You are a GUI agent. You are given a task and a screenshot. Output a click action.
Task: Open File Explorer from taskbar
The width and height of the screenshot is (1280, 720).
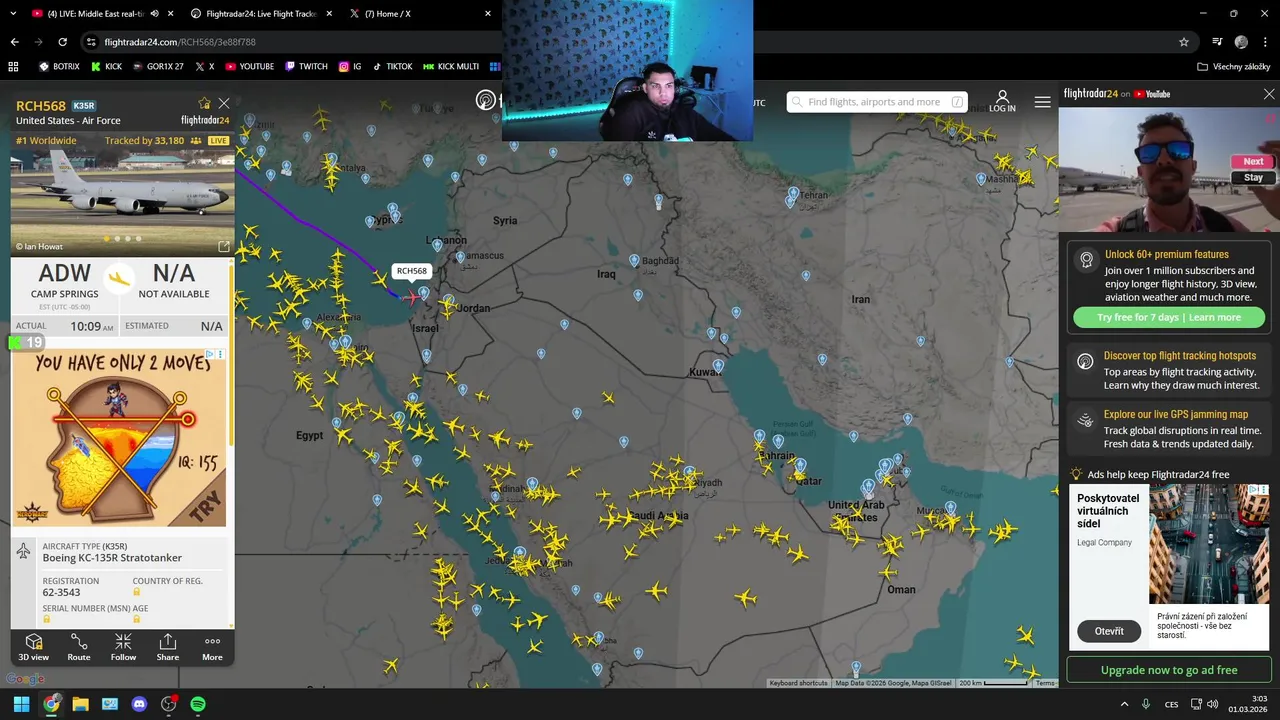click(x=80, y=704)
